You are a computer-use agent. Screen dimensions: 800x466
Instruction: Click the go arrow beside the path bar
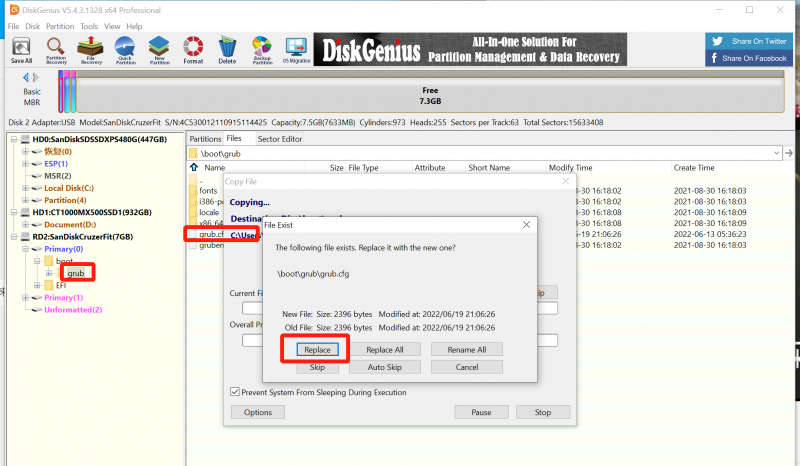tap(789, 153)
